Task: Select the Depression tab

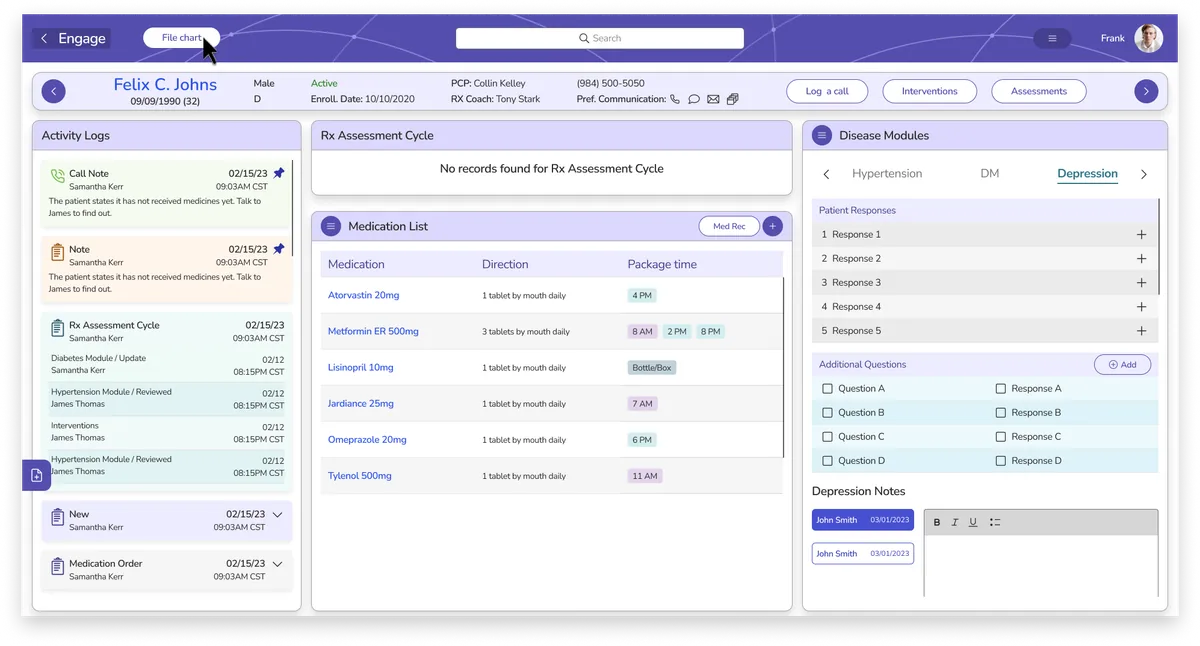Action: (x=1087, y=174)
